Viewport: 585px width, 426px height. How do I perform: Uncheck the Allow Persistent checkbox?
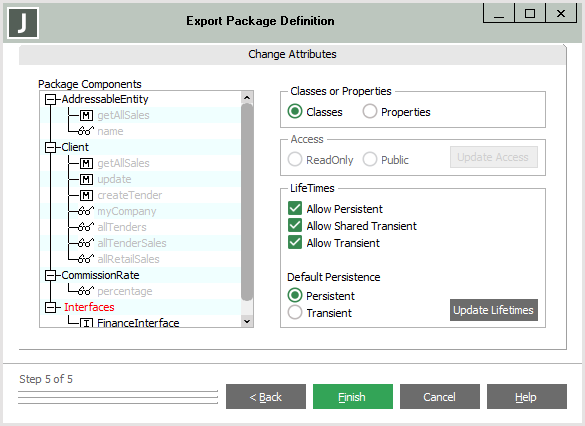tap(295, 209)
